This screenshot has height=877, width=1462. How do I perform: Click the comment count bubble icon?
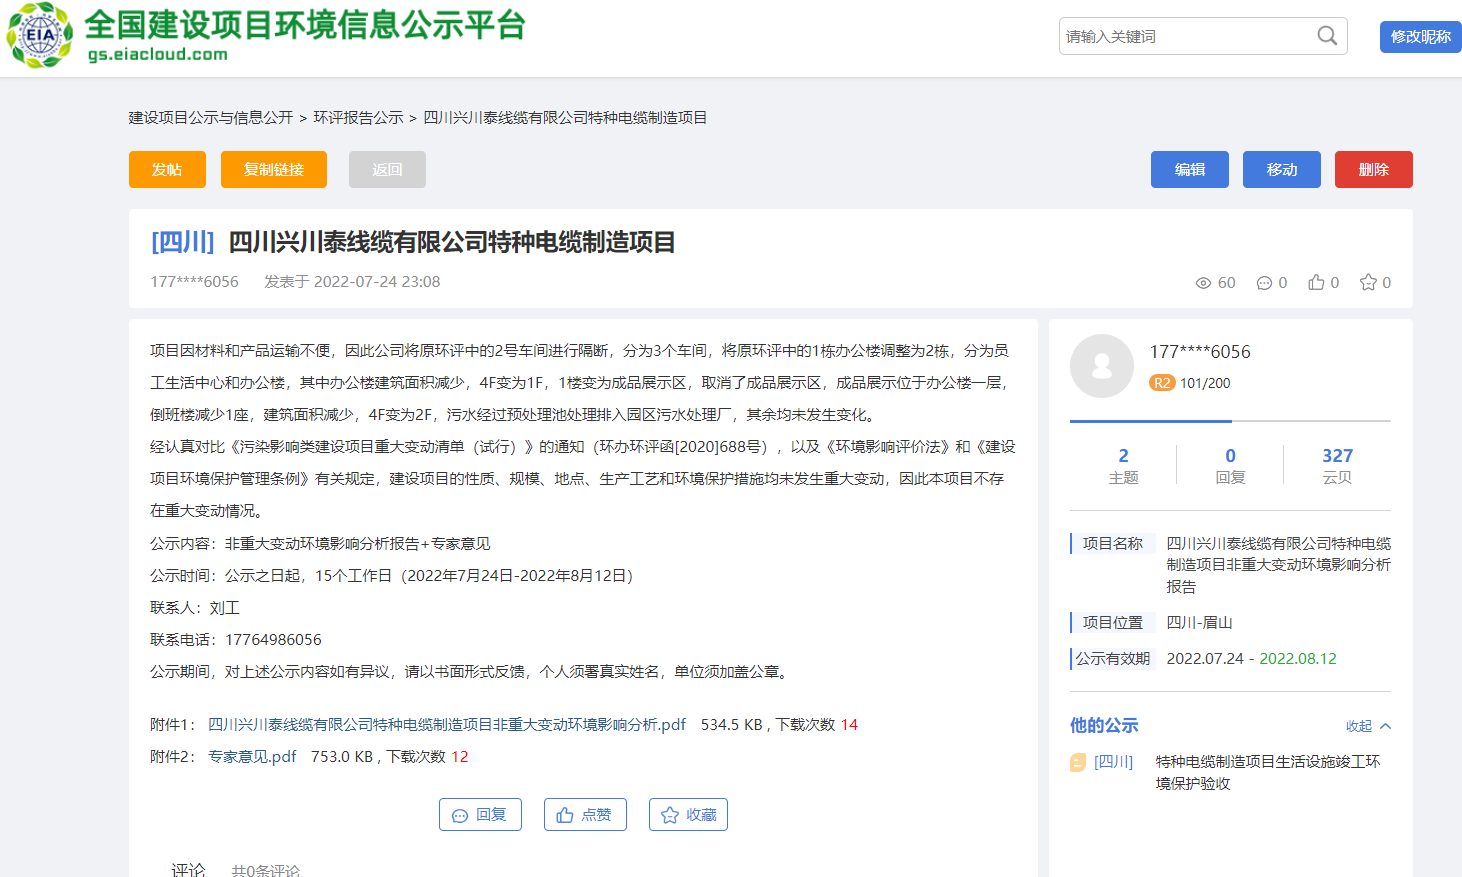pos(1264,283)
